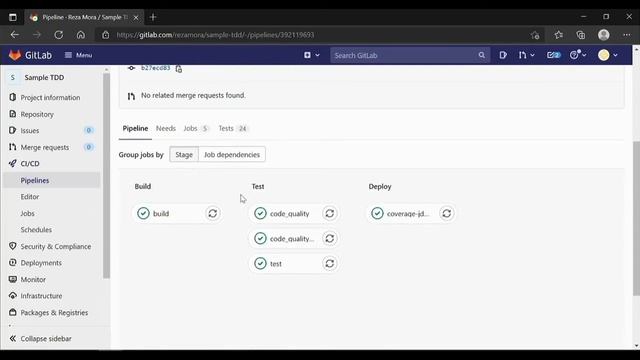This screenshot has width=640, height=360.
Task: Copy the commit SHA to clipboard
Action: [x=179, y=69]
